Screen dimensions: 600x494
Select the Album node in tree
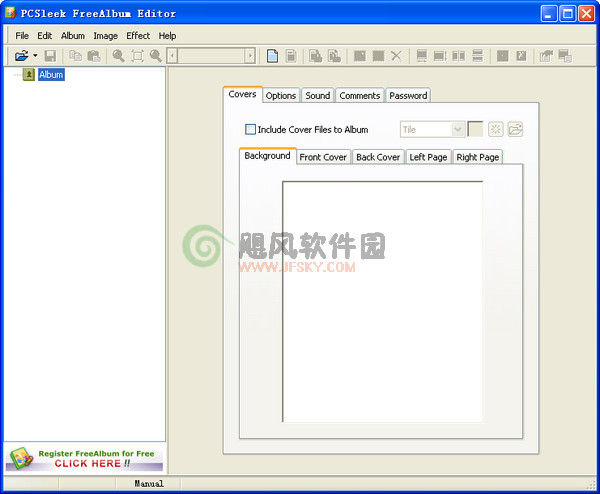[51, 74]
